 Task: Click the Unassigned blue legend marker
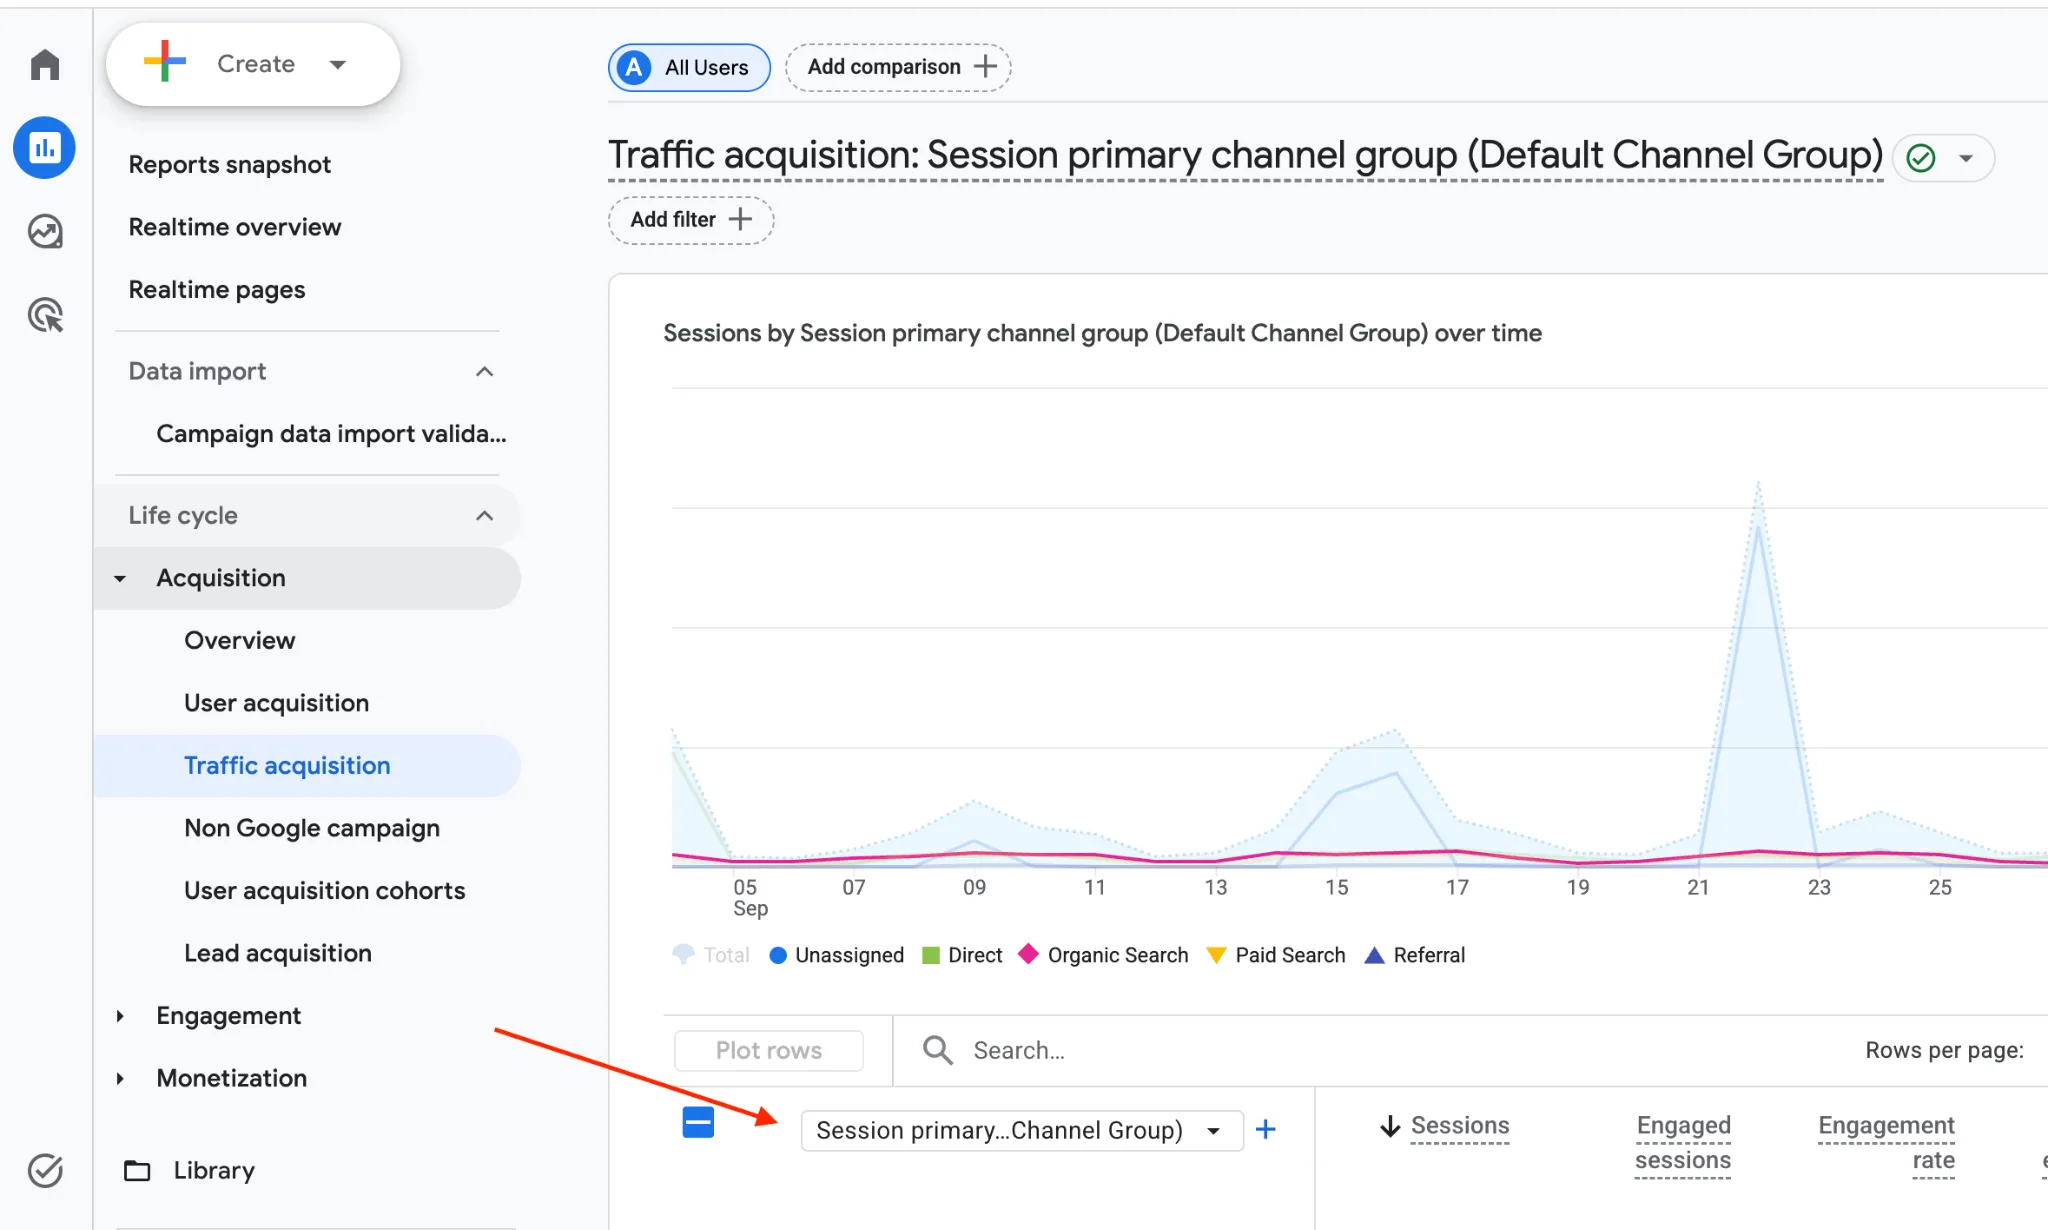click(x=778, y=955)
